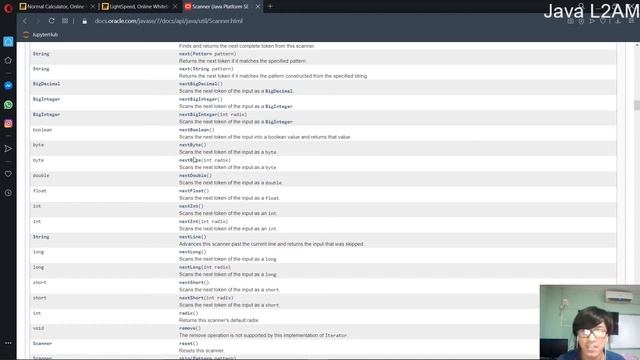This screenshot has width=640, height=360.
Task: Click the site security lock icon
Action: (x=84, y=21)
